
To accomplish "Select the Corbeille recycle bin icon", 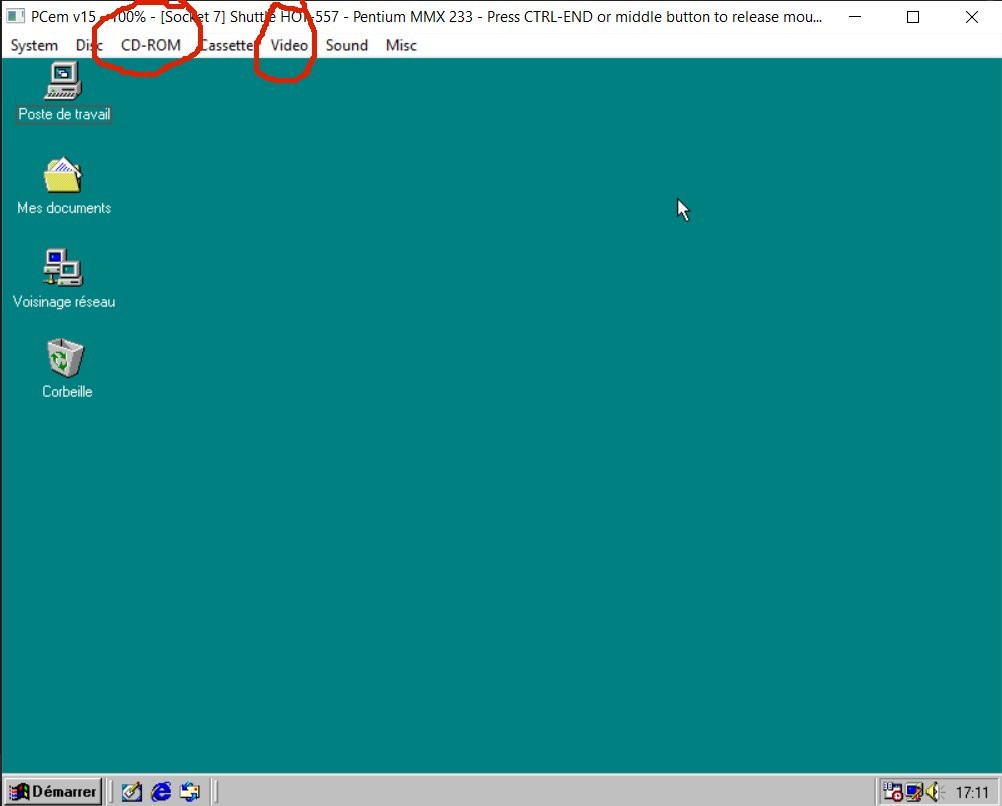I will [x=66, y=369].
